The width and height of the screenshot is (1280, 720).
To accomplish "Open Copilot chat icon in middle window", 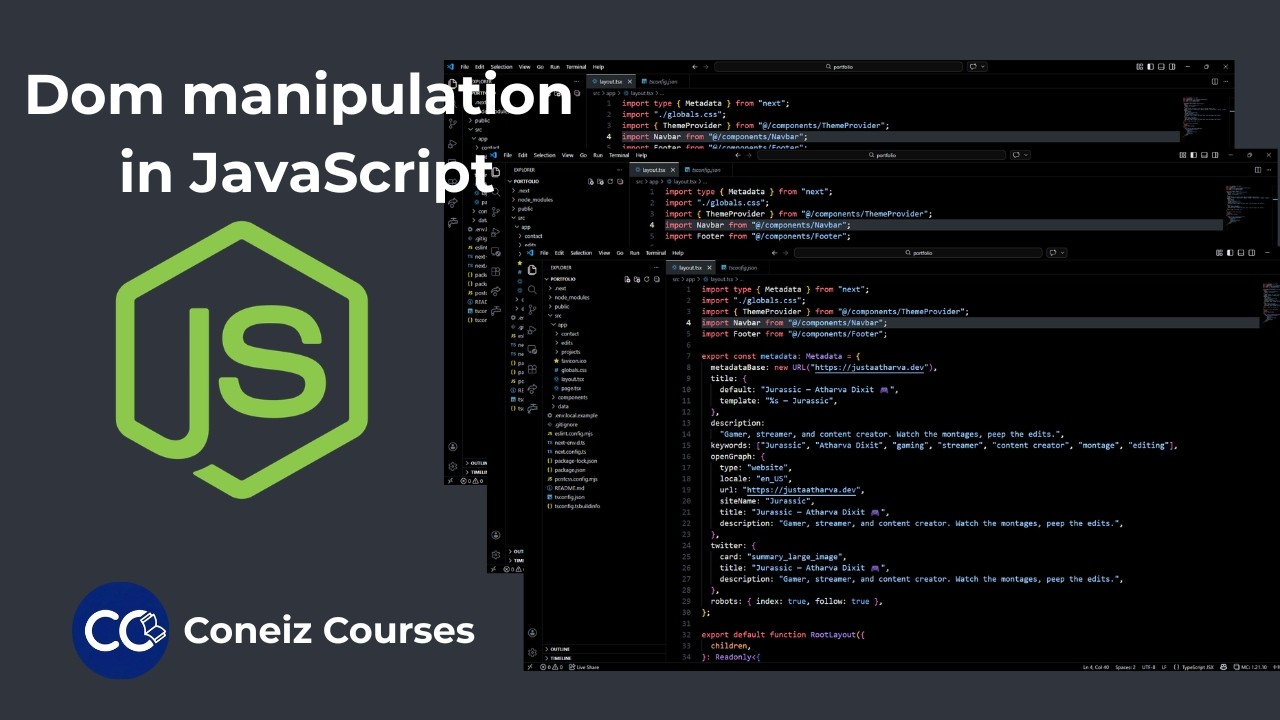I will coord(1016,155).
